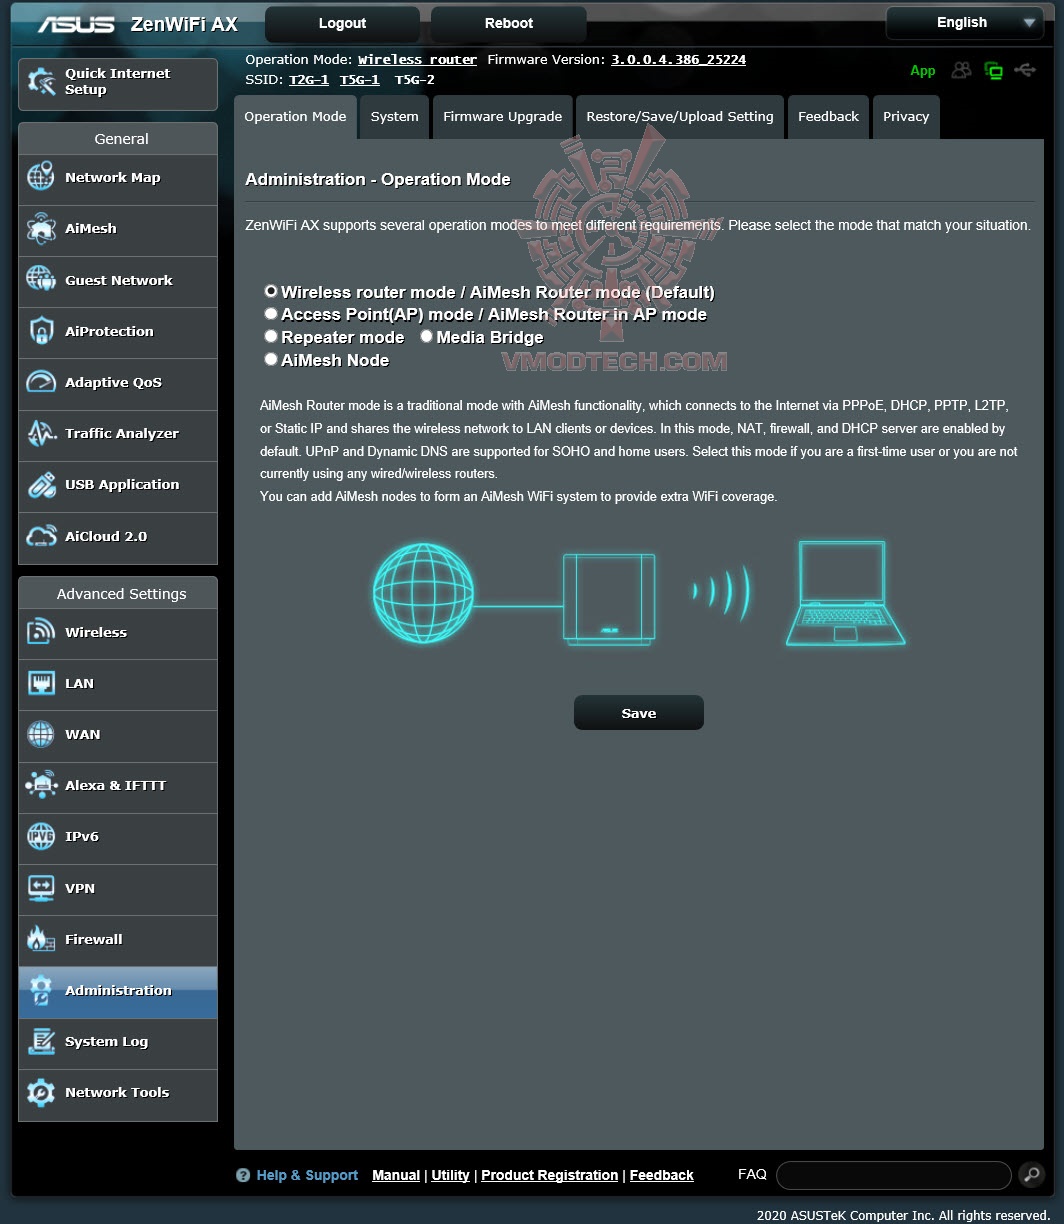Click the Network Map globe icon

(x=41, y=177)
